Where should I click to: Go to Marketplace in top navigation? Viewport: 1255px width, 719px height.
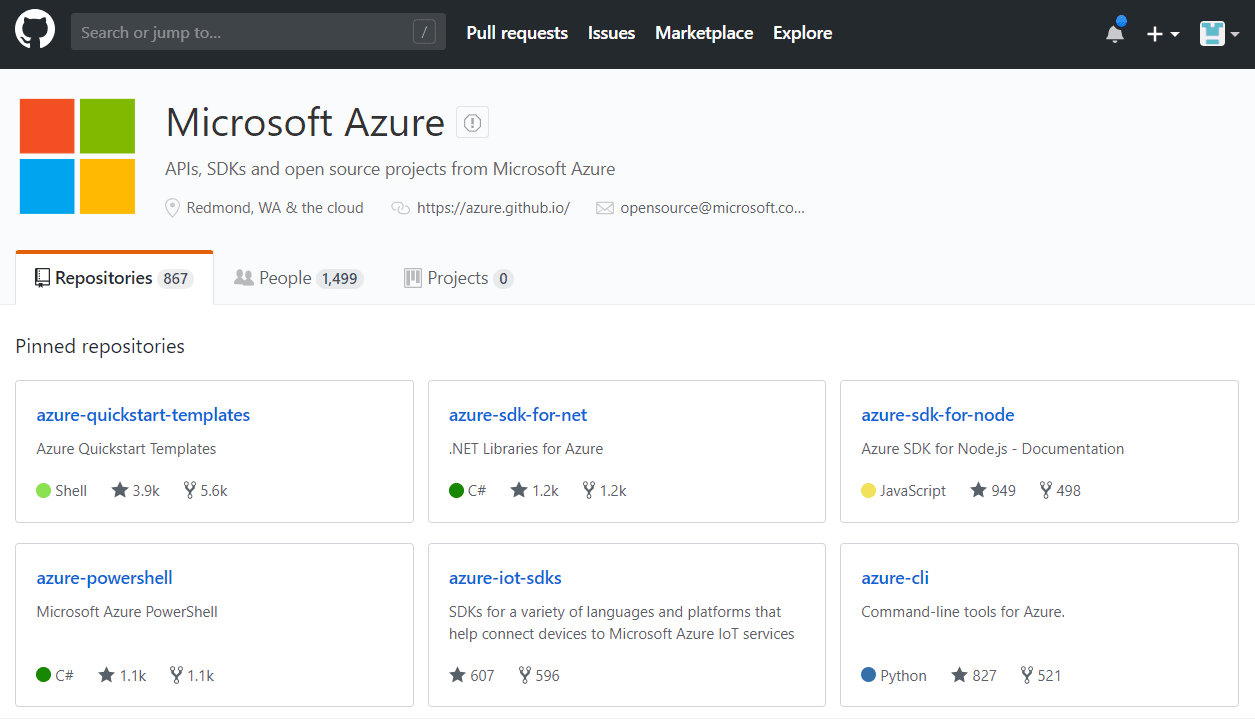[704, 33]
